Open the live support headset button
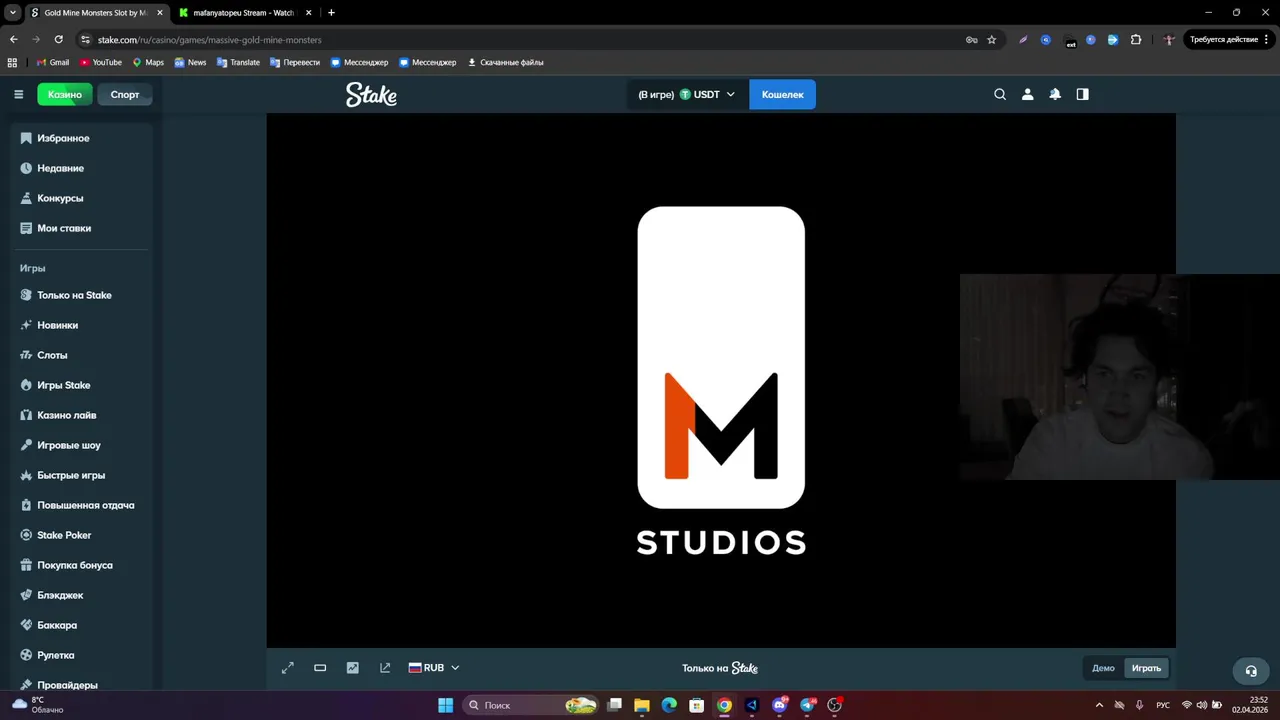The height and width of the screenshot is (720, 1280). [1250, 671]
